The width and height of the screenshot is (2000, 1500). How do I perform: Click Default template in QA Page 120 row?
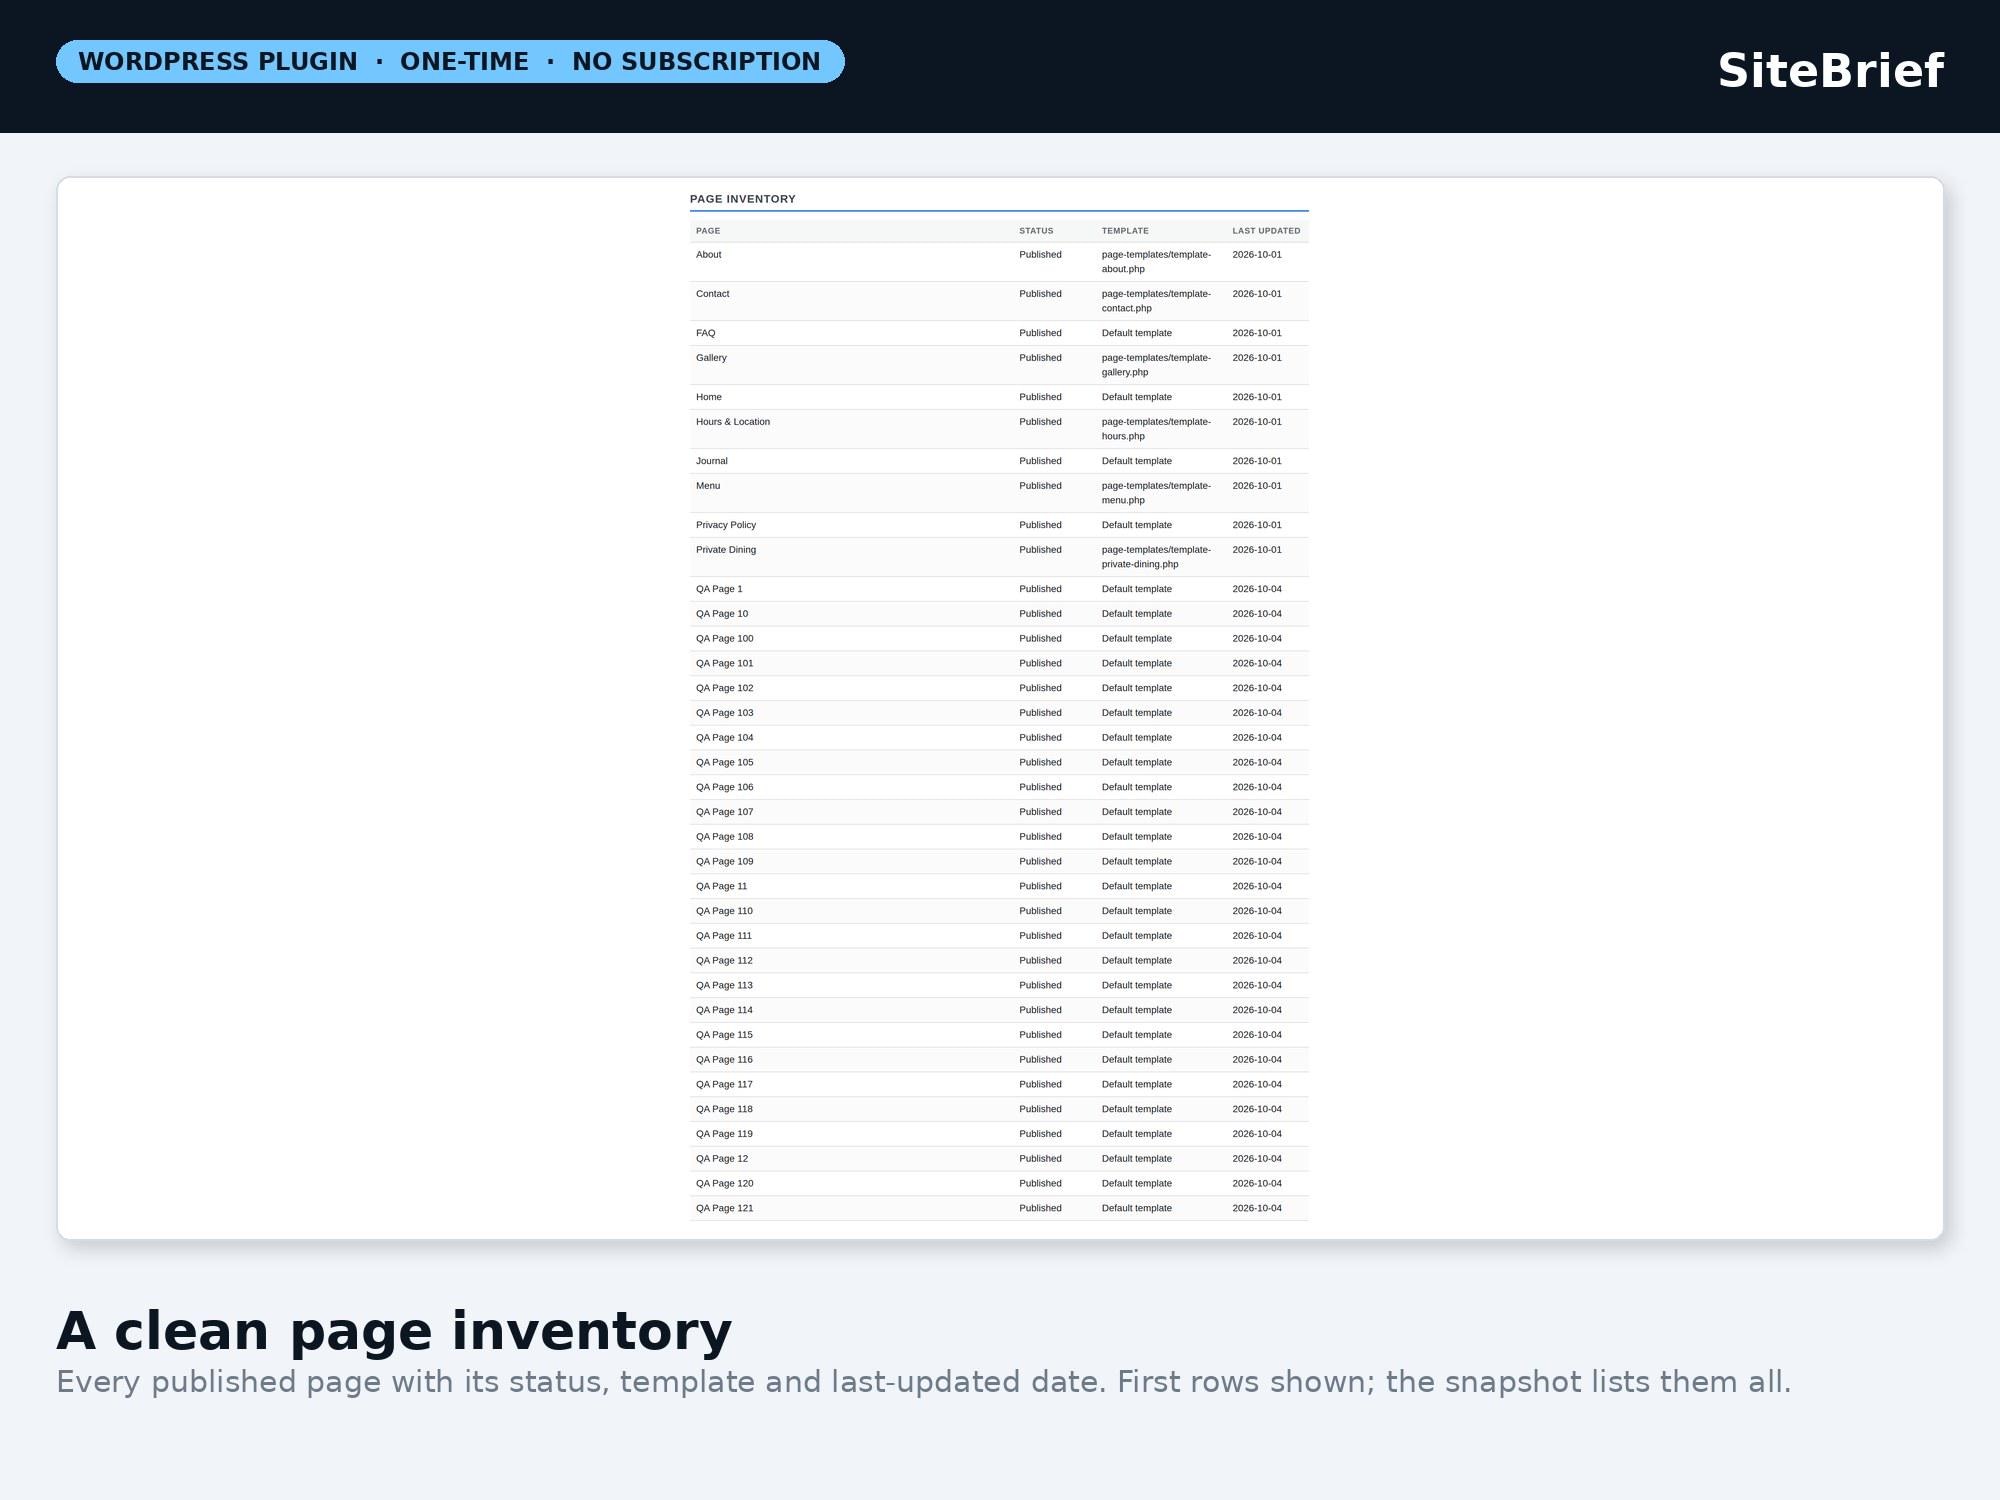pos(1137,1184)
